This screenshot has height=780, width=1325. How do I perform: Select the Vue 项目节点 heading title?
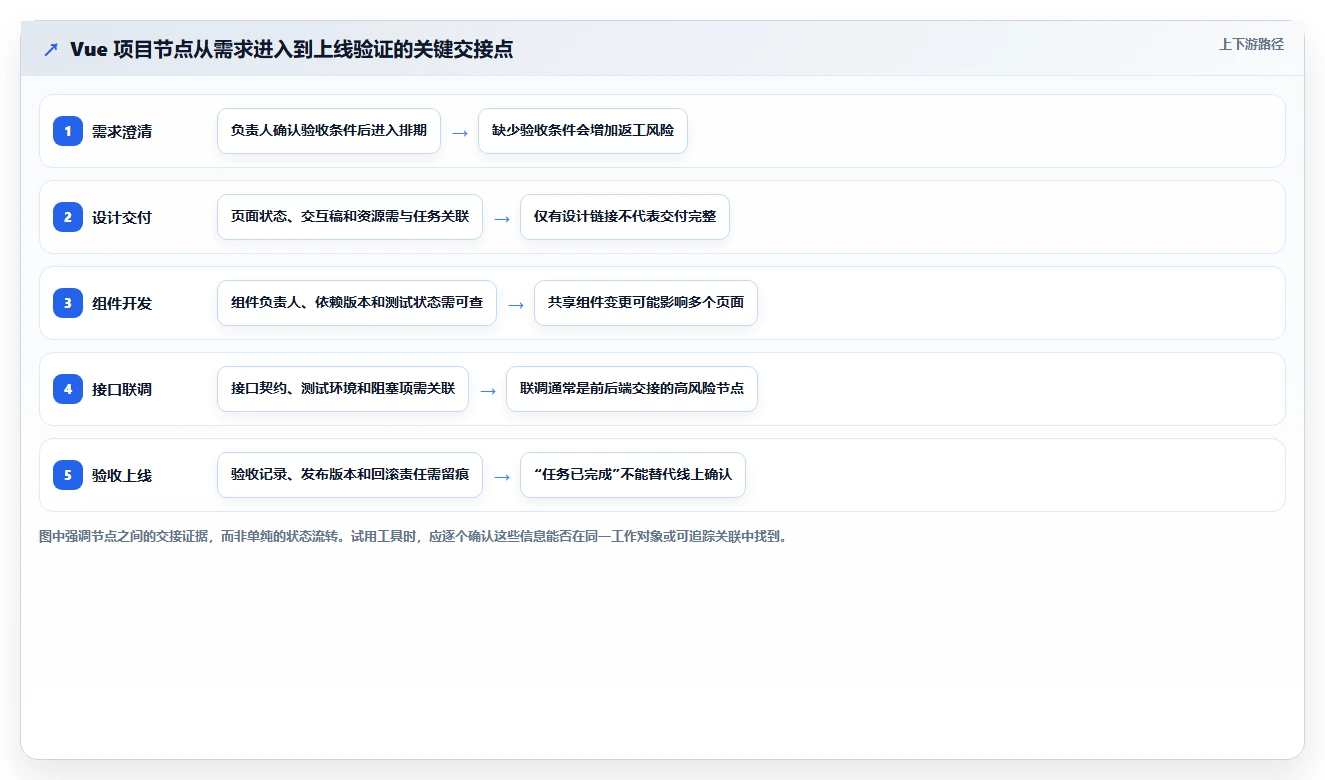tap(291, 50)
